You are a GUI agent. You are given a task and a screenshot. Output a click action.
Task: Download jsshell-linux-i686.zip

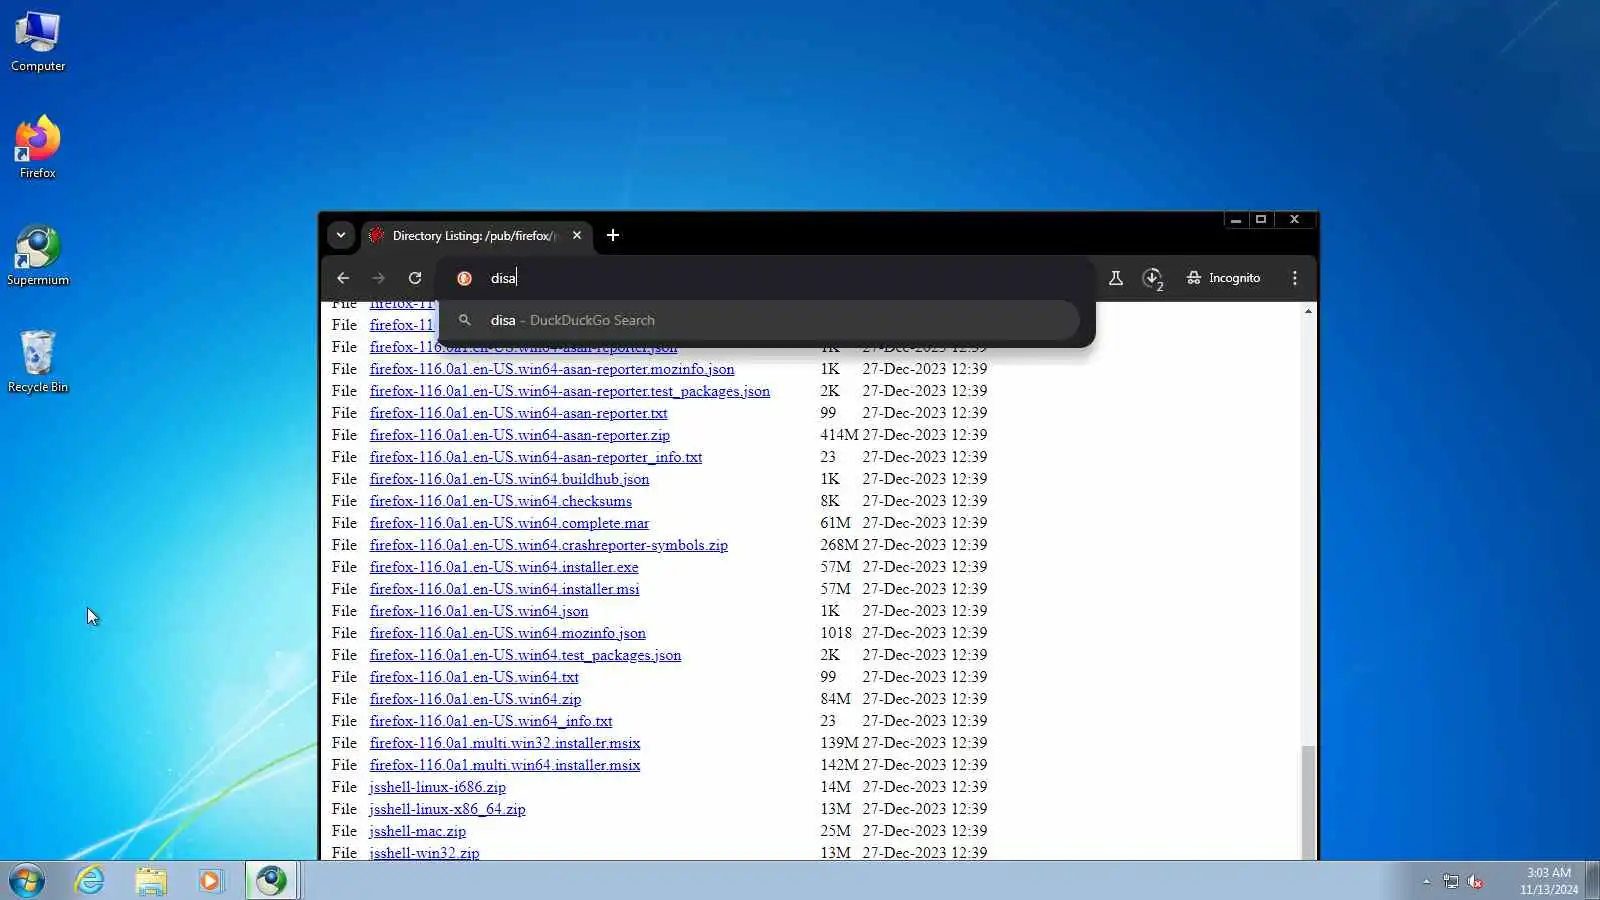438,787
